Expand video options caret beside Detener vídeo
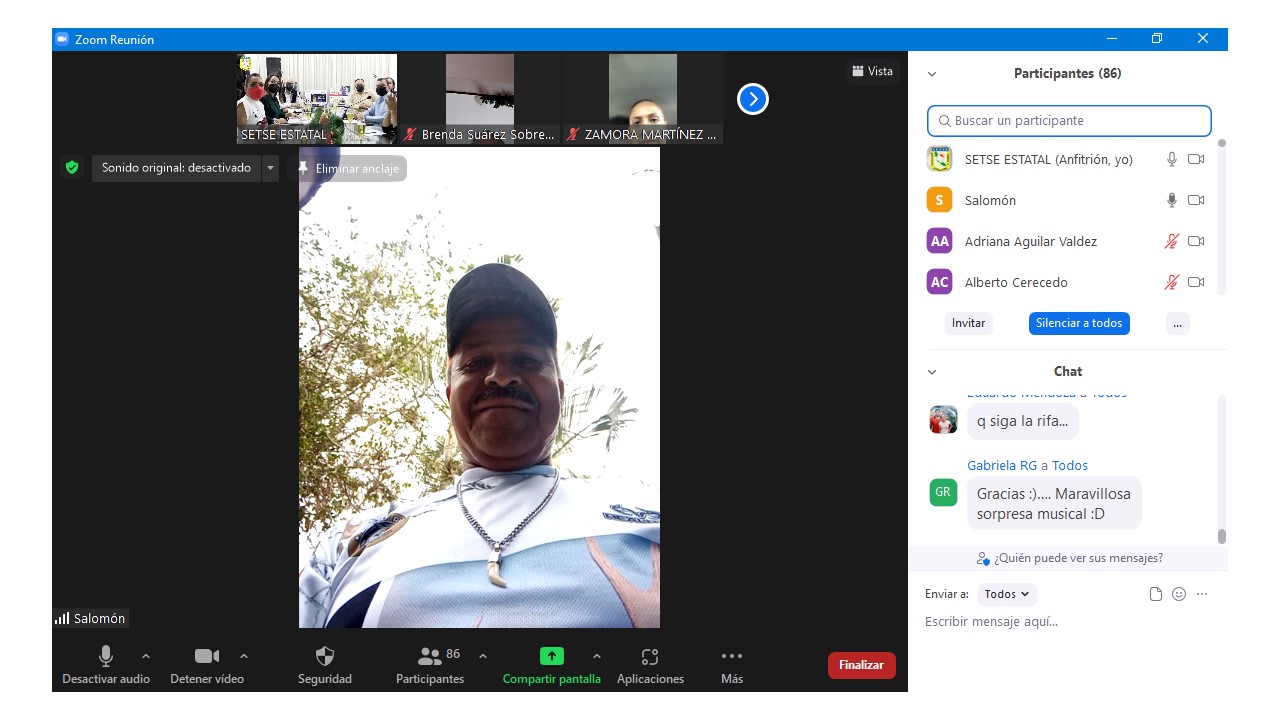The height and width of the screenshot is (720, 1280). [244, 656]
